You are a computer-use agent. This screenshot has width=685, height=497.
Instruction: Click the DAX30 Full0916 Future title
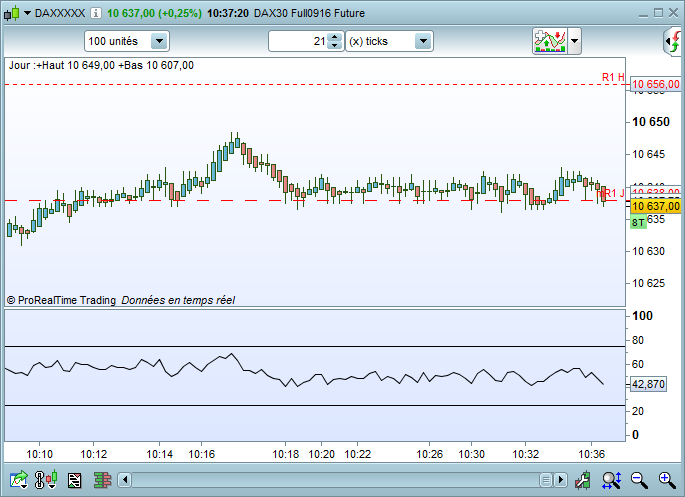click(309, 13)
